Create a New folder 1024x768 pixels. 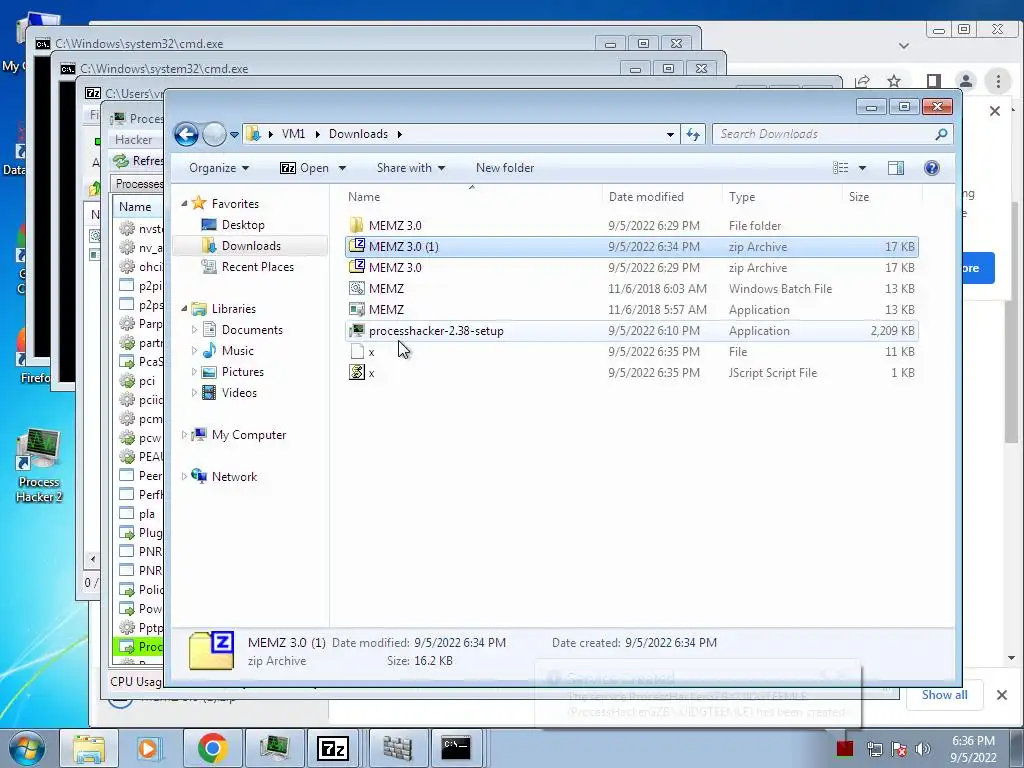505,168
